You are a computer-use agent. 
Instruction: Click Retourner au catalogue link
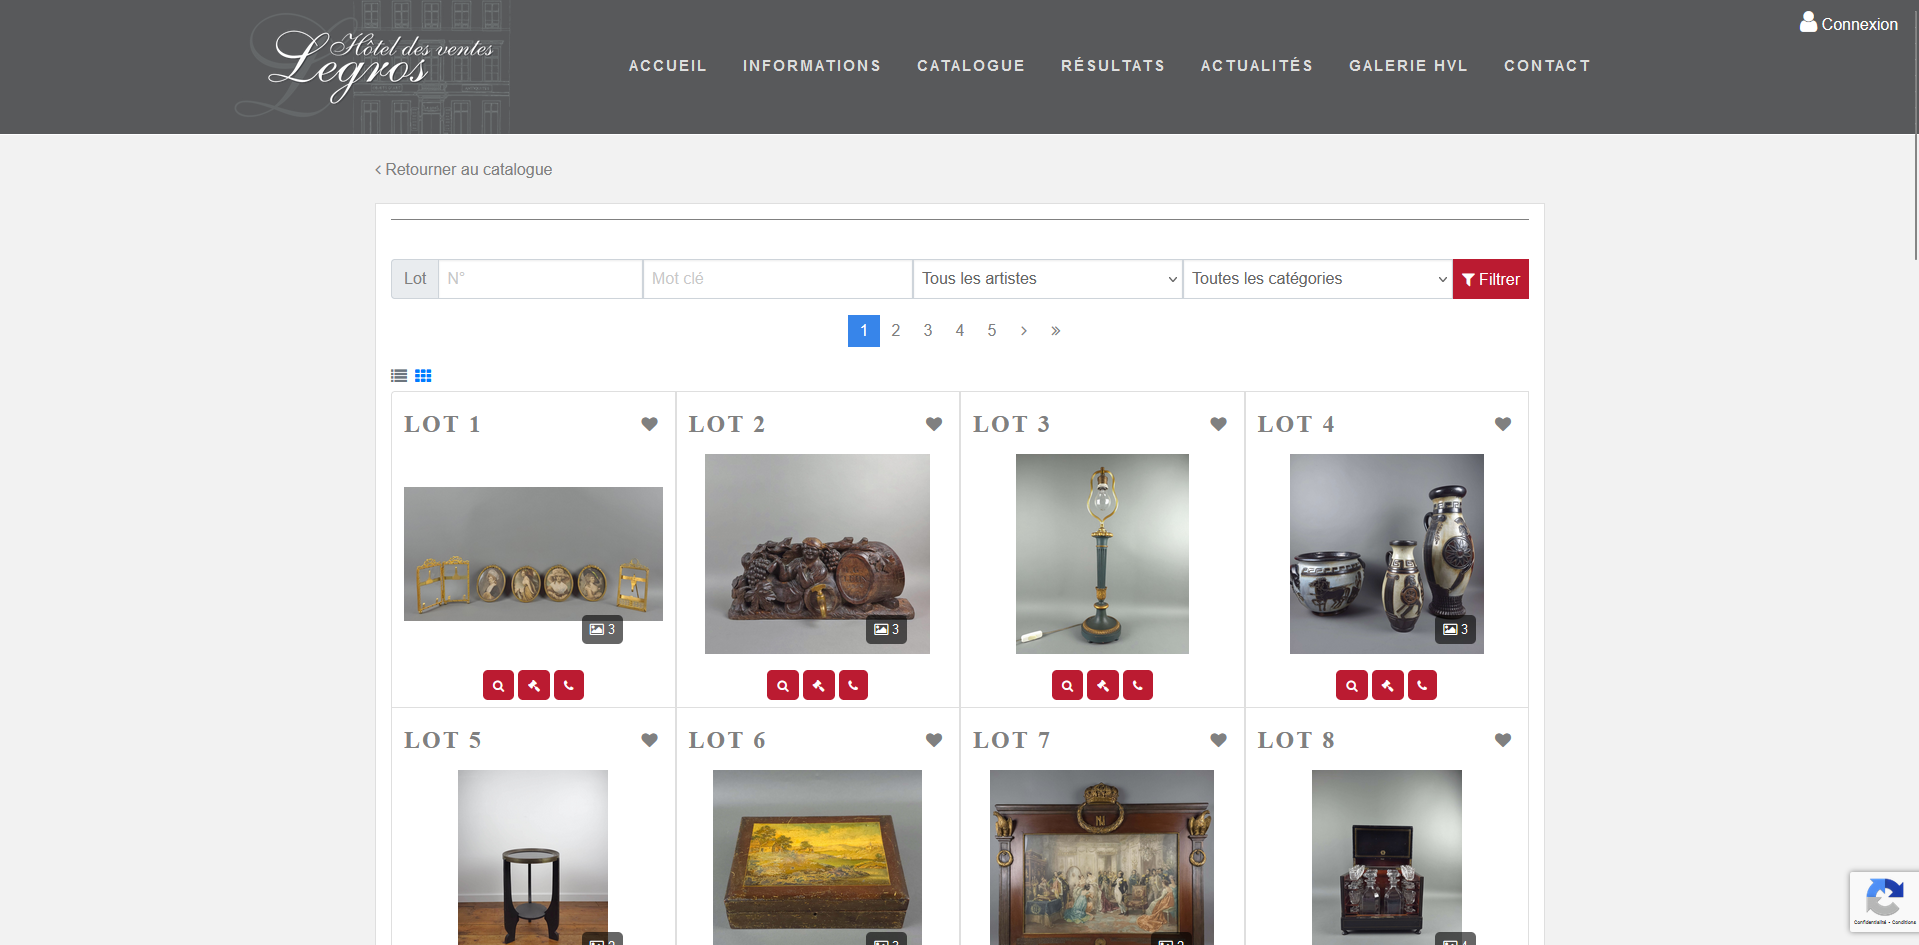464,170
